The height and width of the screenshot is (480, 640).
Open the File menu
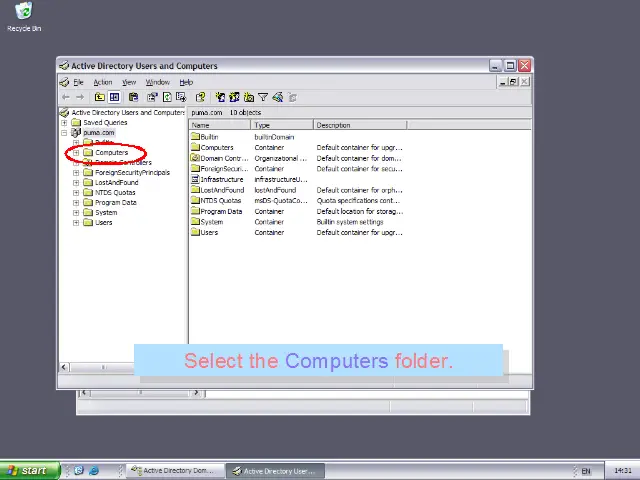(x=78, y=82)
